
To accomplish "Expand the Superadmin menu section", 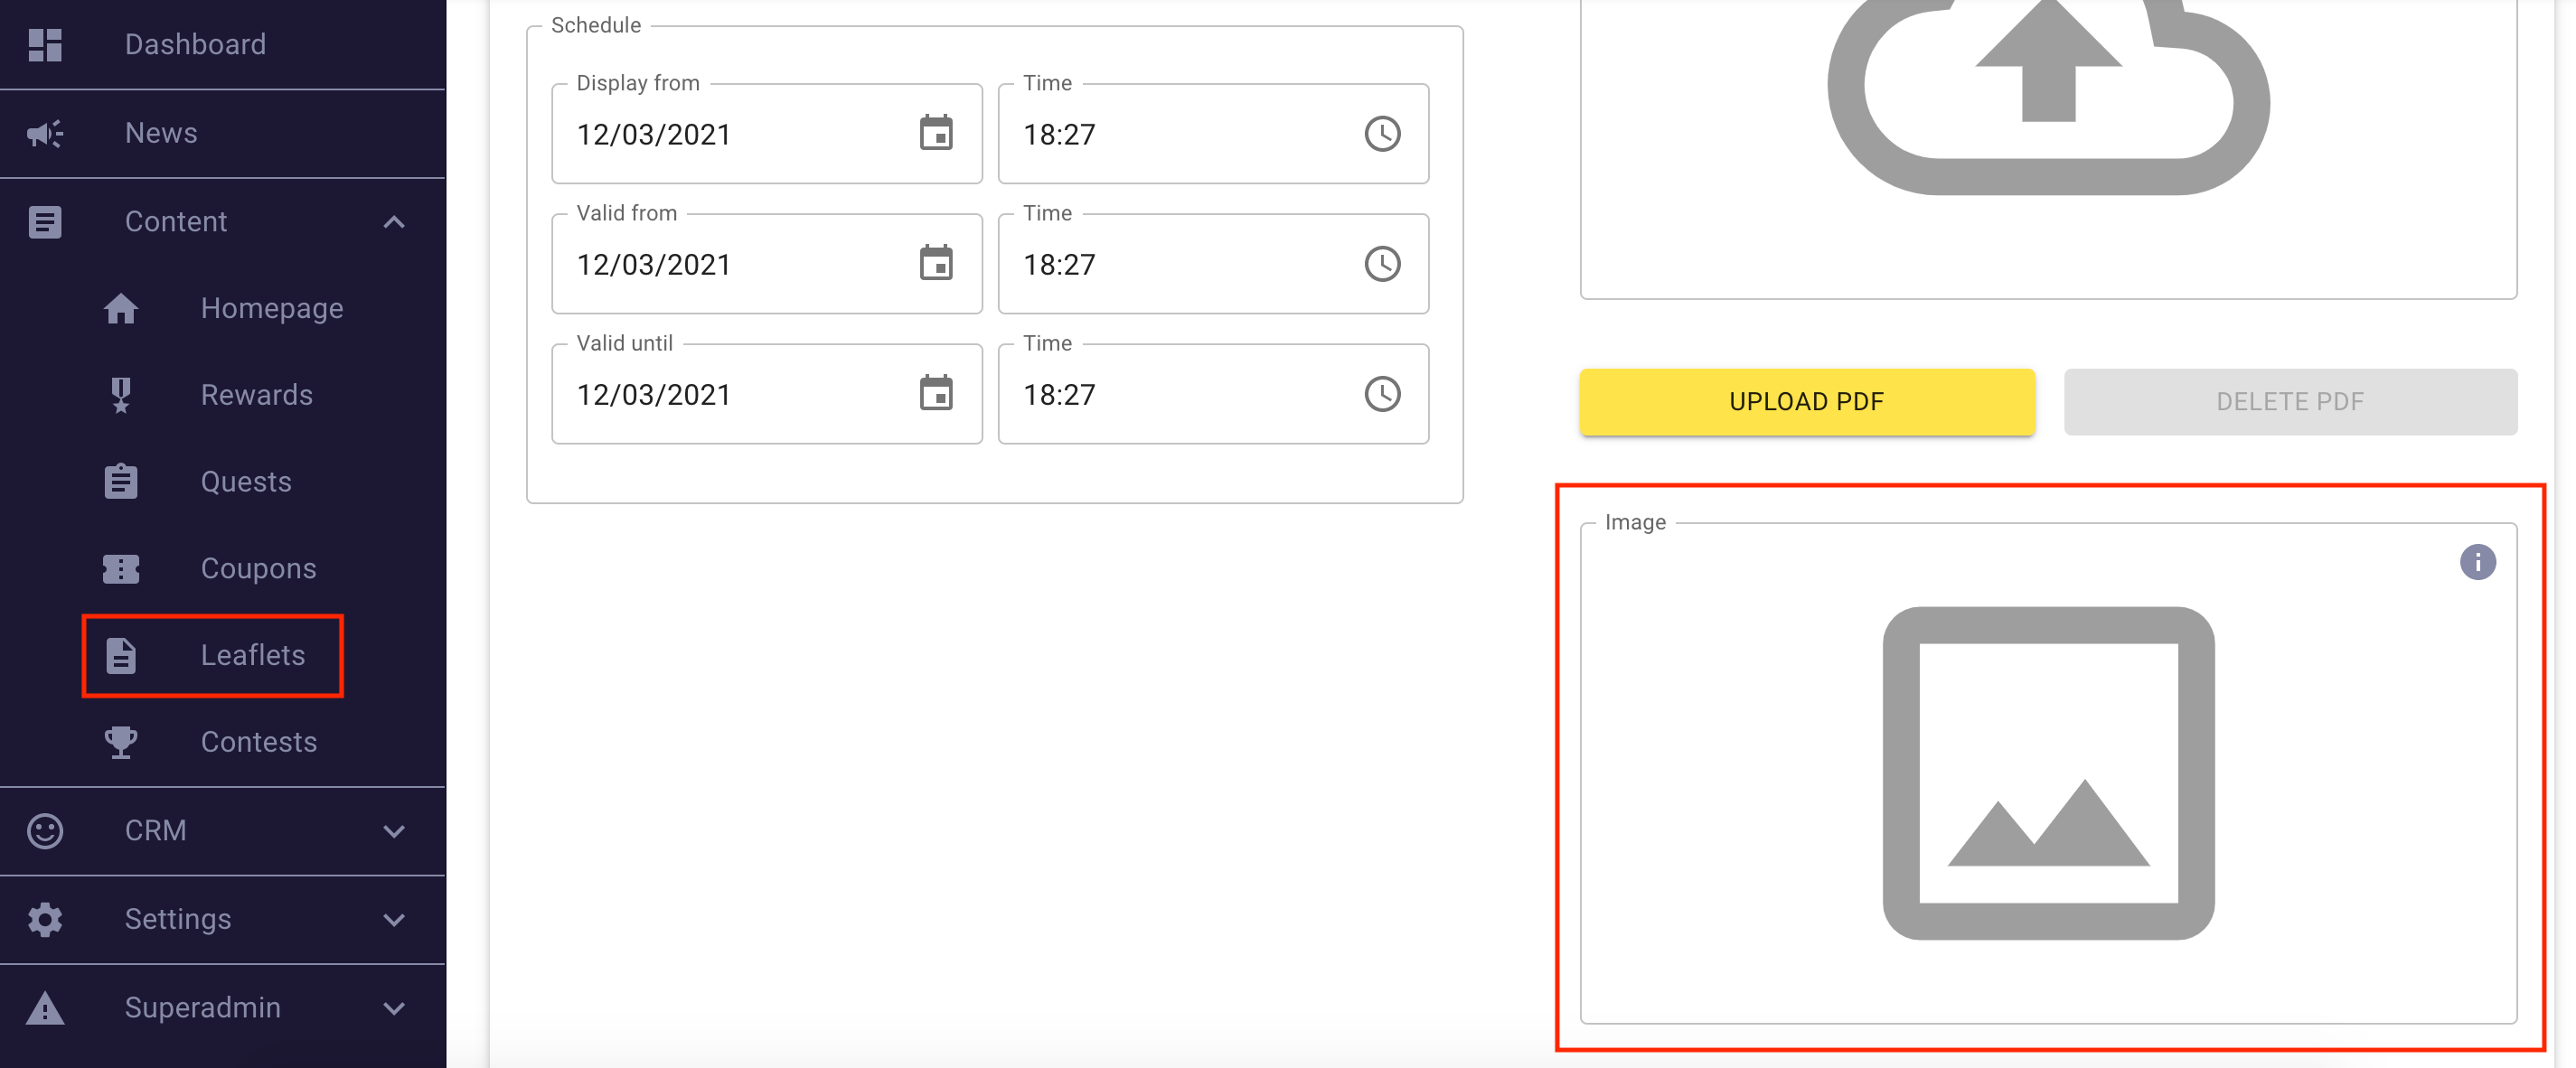I will pos(394,1008).
